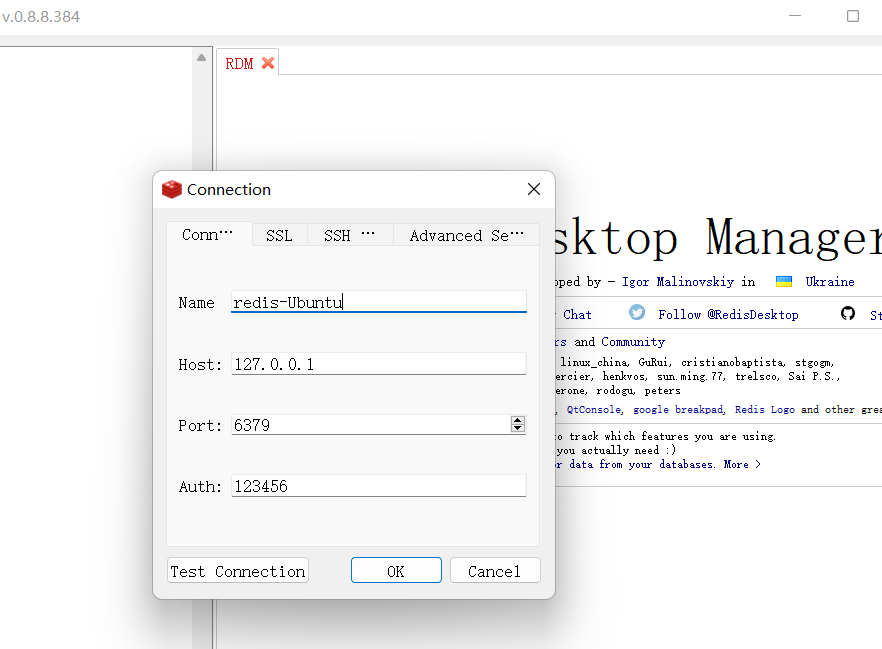Screen dimensions: 882x649
Task: Confirm the connection with OK
Action: (396, 571)
